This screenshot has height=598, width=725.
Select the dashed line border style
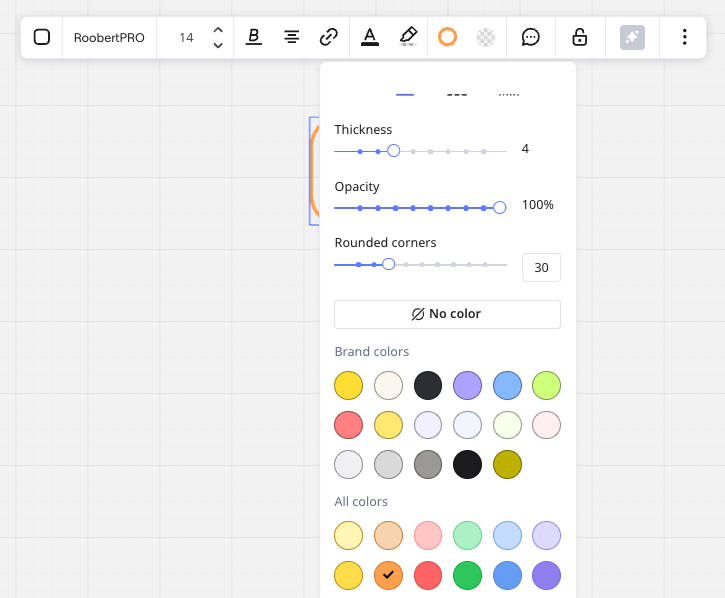point(457,95)
